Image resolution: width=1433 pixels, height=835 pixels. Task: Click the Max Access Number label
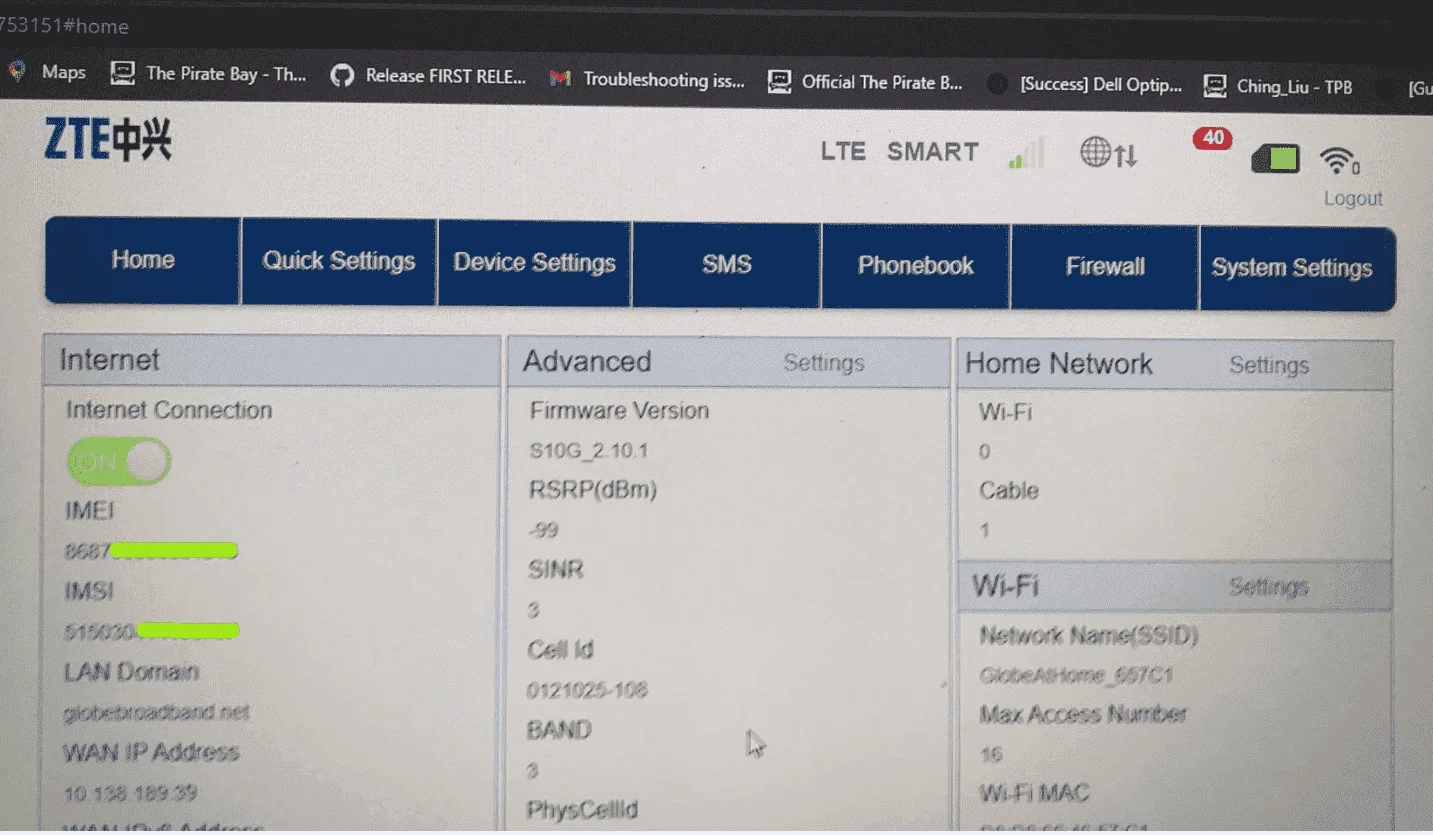1083,714
